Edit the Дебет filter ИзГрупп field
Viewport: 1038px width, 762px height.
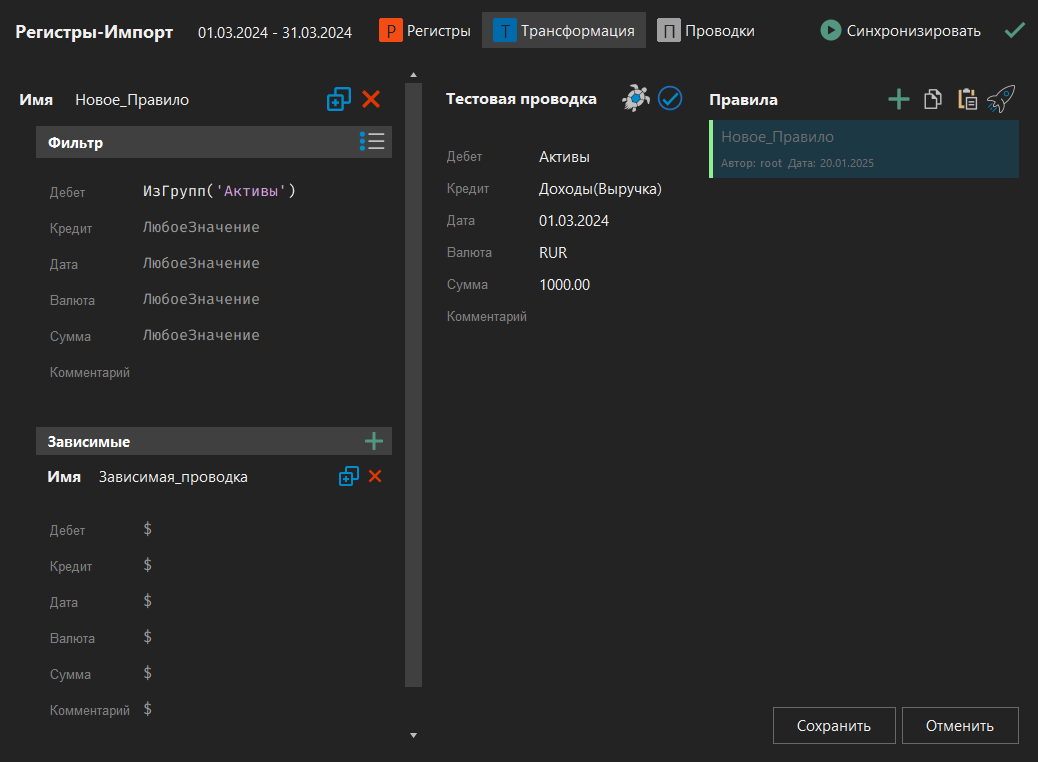[x=220, y=192]
